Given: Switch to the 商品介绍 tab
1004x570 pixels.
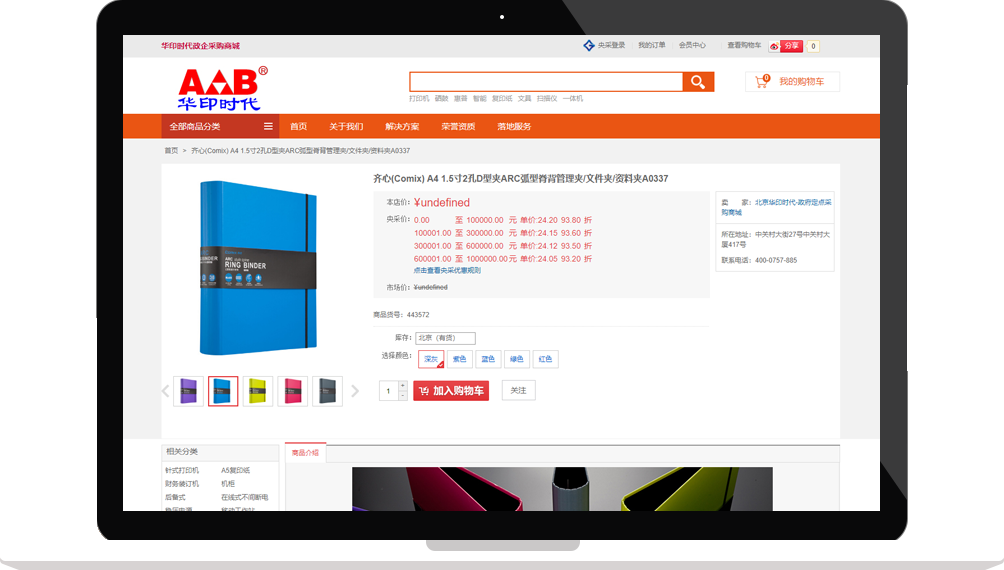Looking at the screenshot, I should [x=305, y=453].
